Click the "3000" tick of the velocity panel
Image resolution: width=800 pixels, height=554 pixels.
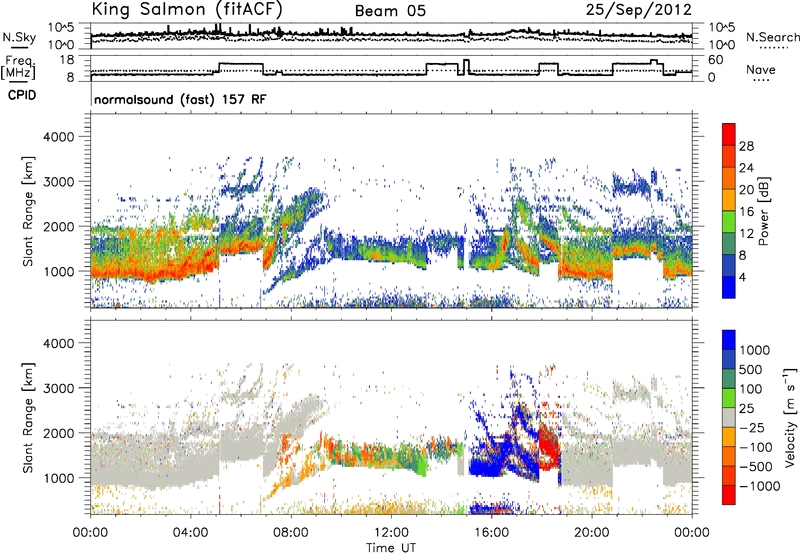58,388
